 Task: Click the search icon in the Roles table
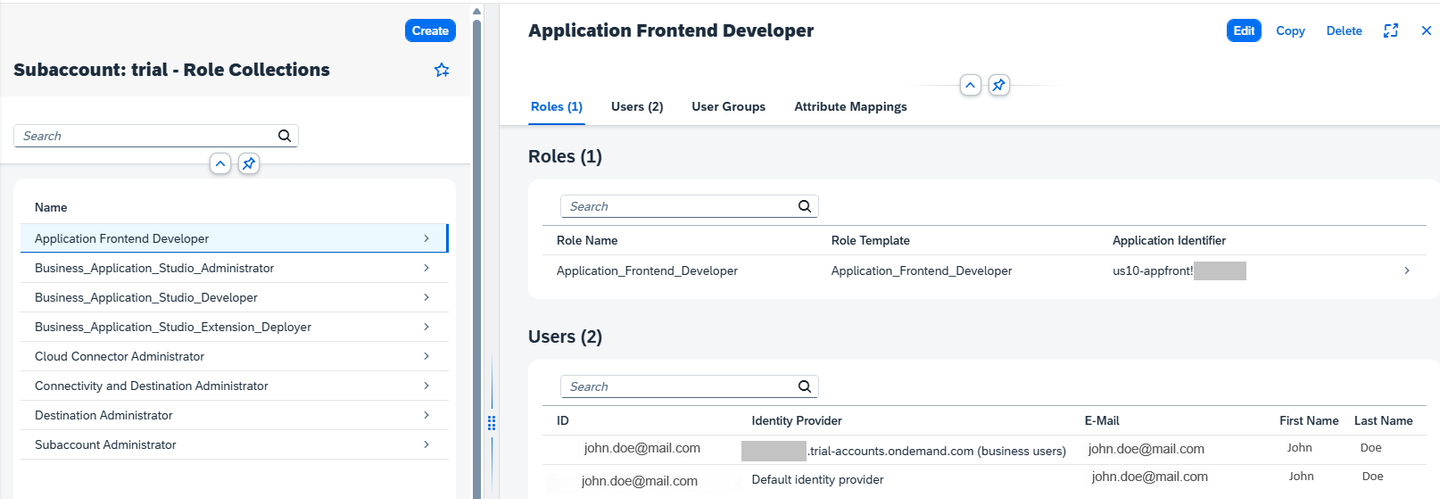[804, 206]
